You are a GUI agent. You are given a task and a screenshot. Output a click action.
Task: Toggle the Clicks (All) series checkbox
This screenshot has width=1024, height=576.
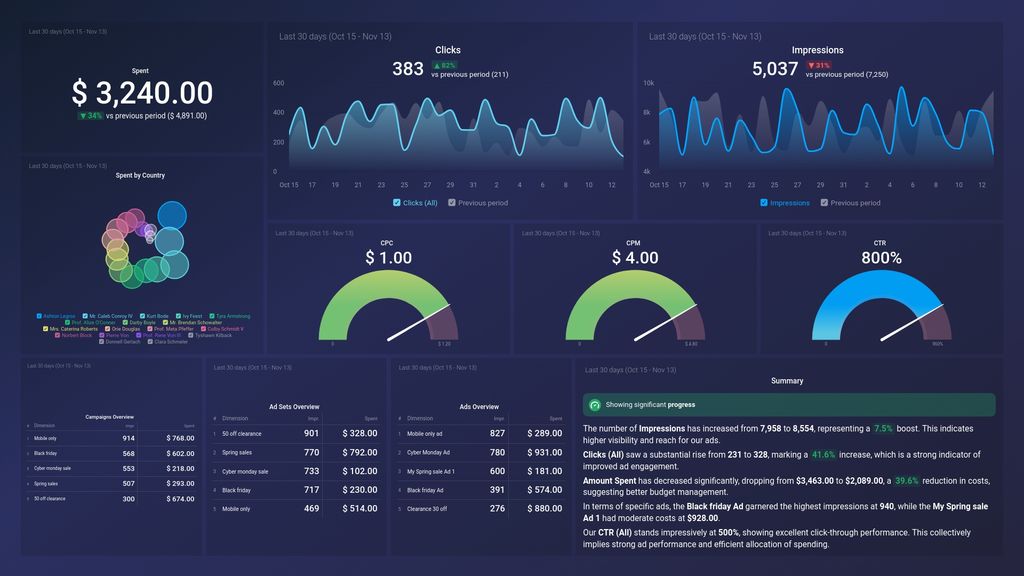396,203
